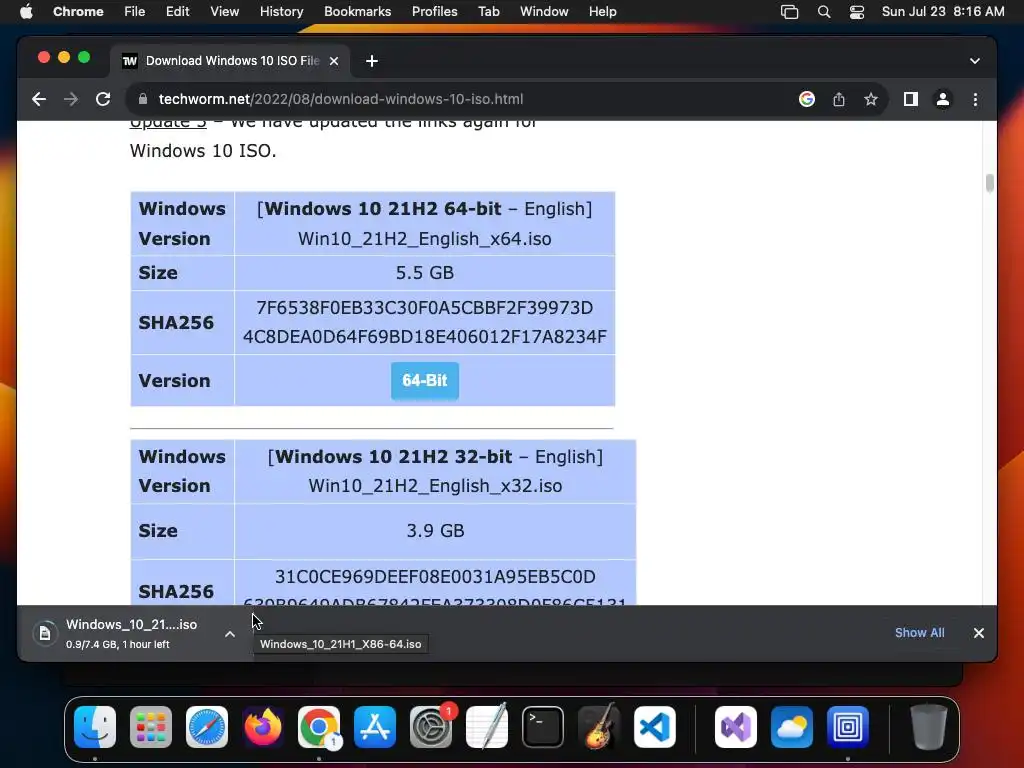Toggle the Chrome side panel
Viewport: 1024px width, 768px height.
tap(911, 99)
